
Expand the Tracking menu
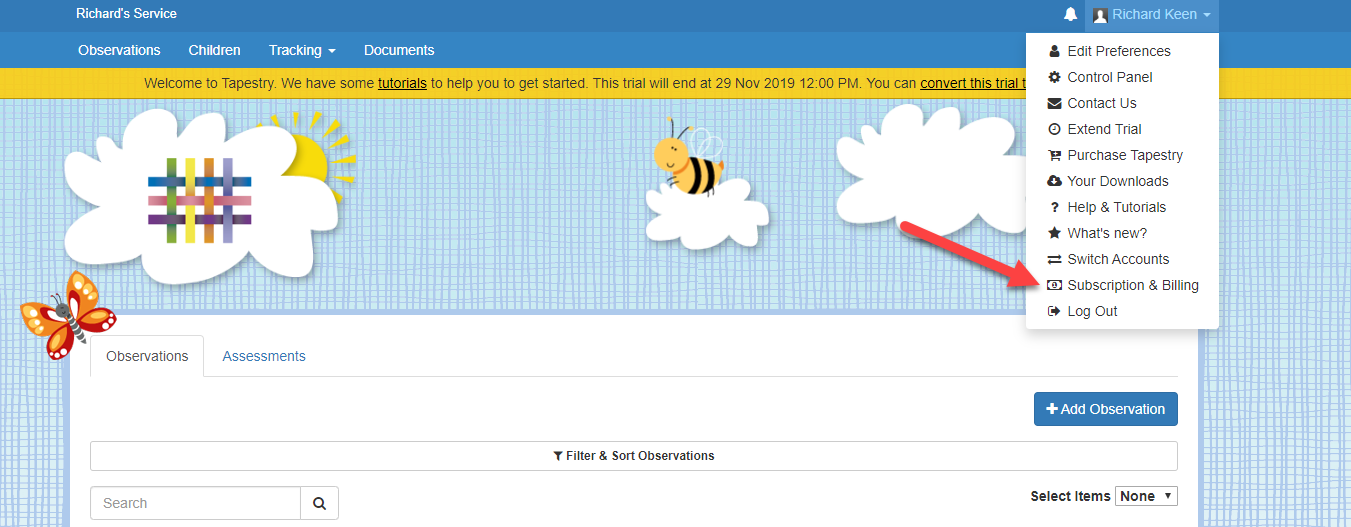click(302, 50)
